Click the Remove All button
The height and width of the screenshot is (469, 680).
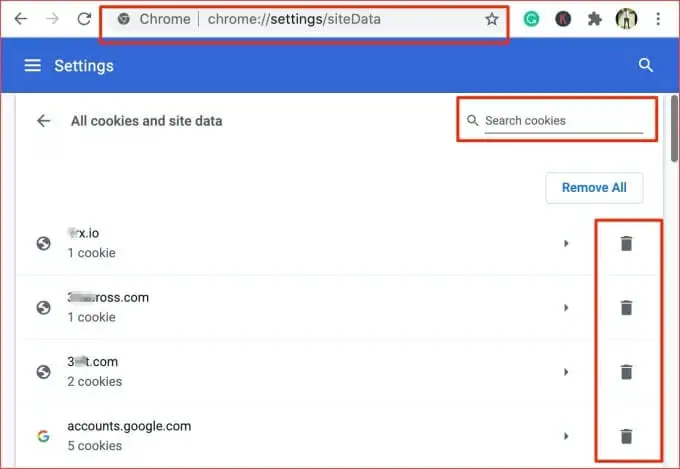pos(594,188)
